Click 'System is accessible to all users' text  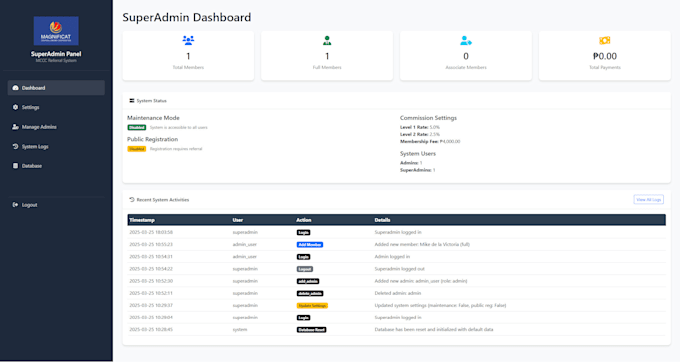(x=179, y=127)
